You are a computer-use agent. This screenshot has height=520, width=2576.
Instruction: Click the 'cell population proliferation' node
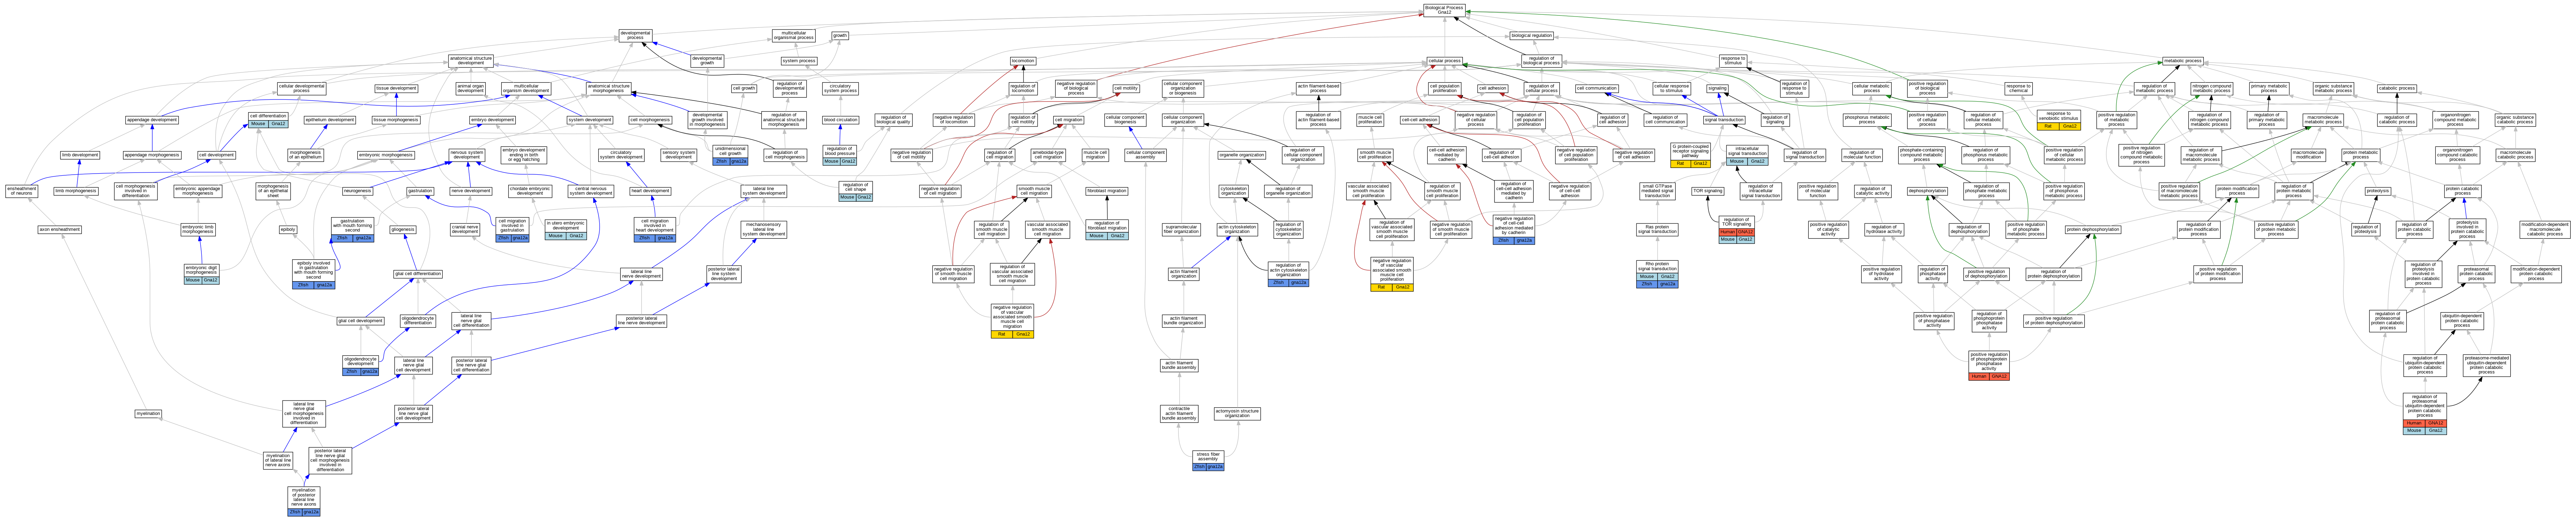(x=1444, y=88)
